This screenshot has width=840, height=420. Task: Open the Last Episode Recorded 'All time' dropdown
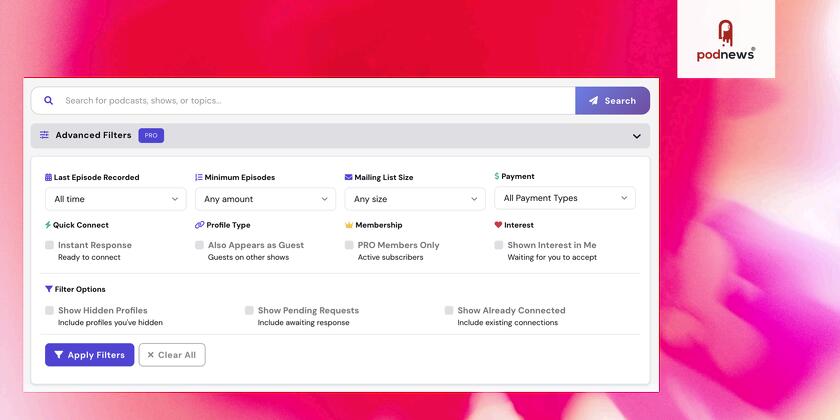(116, 199)
